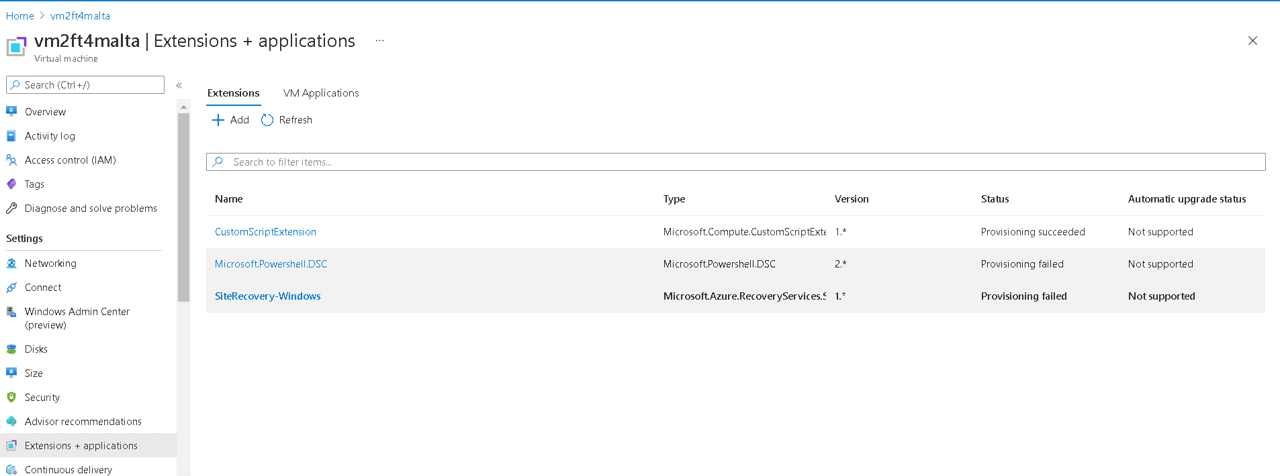The image size is (1280, 476).
Task: Open Disks settings
Action: (x=36, y=349)
